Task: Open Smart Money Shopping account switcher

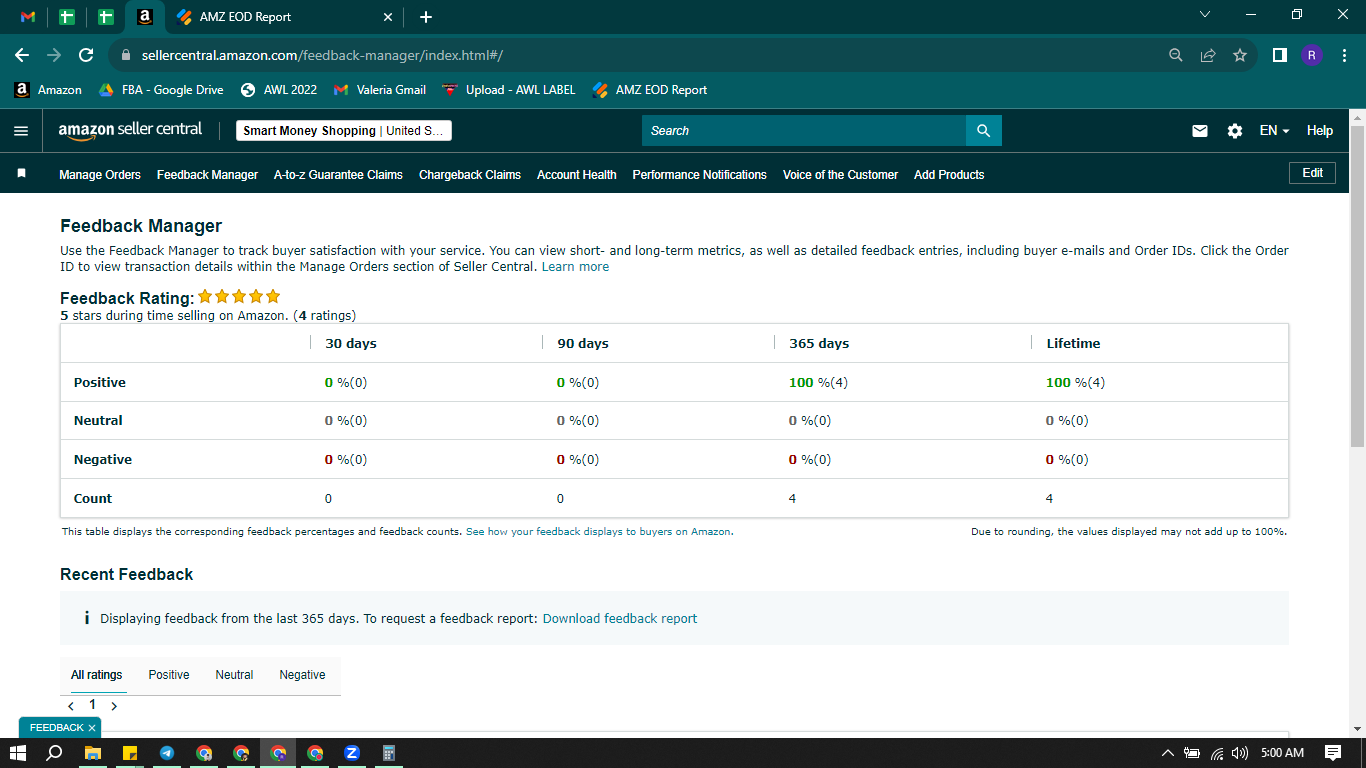Action: tap(344, 131)
